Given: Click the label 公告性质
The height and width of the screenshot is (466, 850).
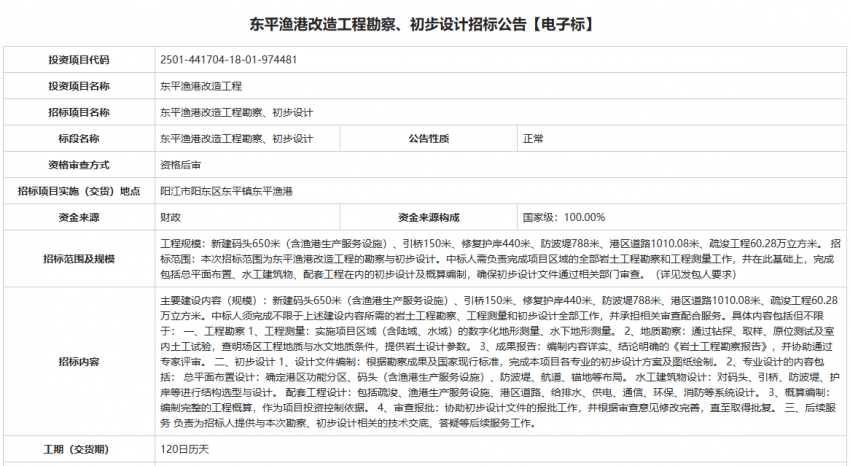Looking at the screenshot, I should click(429, 139).
